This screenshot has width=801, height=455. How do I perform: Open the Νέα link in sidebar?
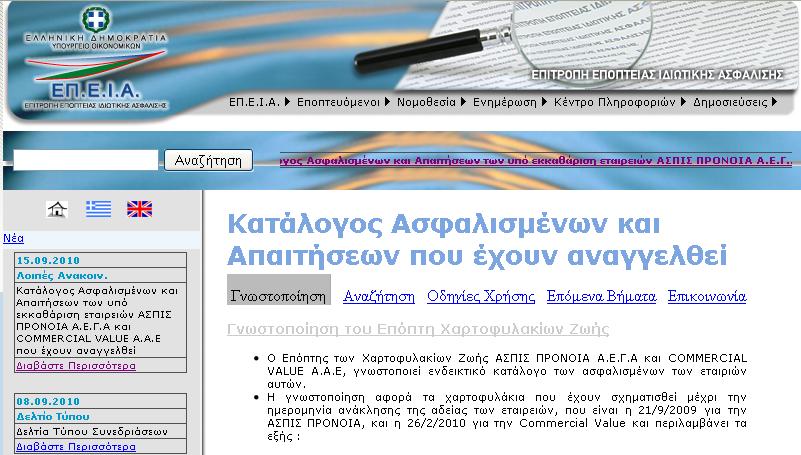pos(13,238)
